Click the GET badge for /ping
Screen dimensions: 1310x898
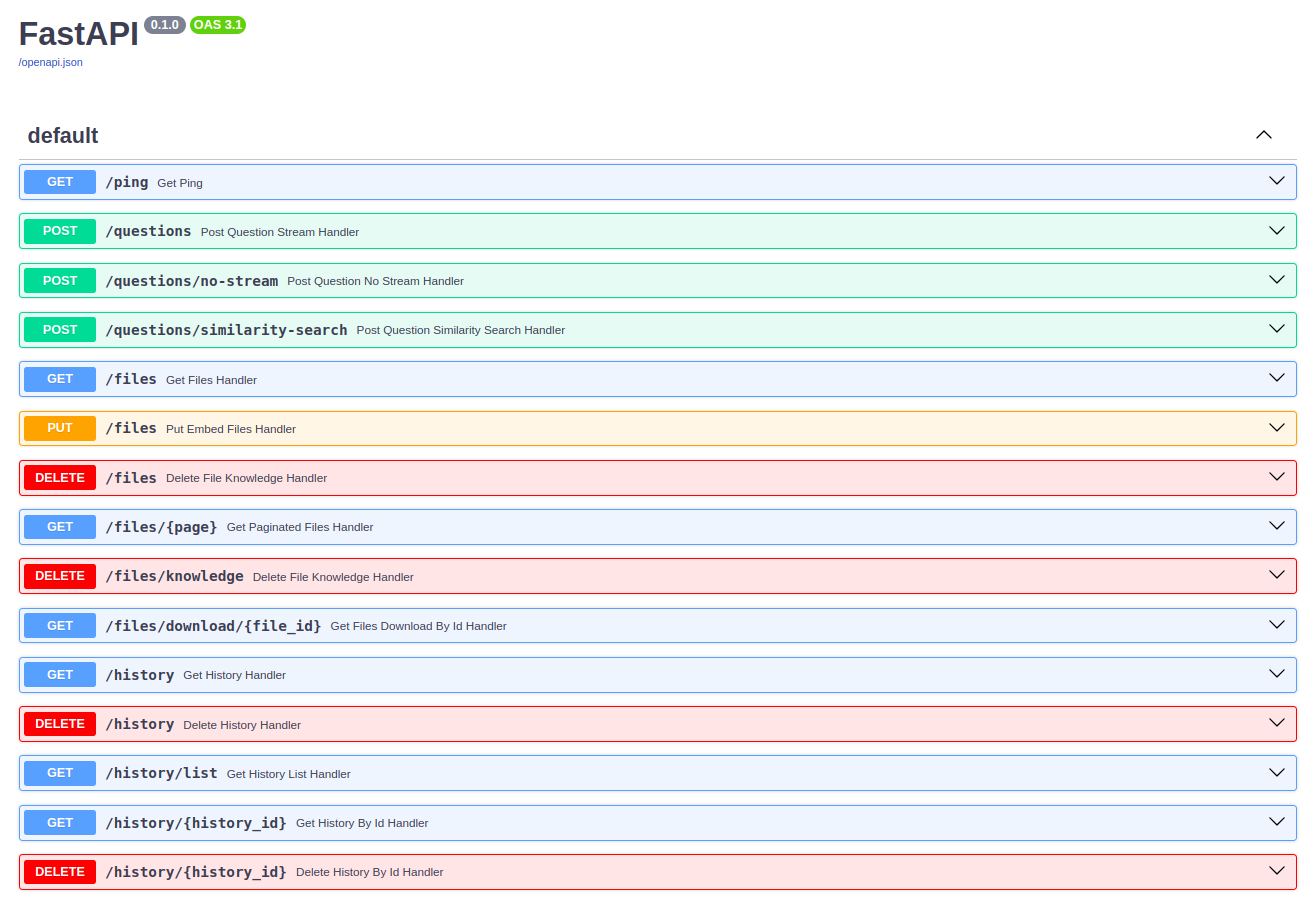(x=60, y=182)
